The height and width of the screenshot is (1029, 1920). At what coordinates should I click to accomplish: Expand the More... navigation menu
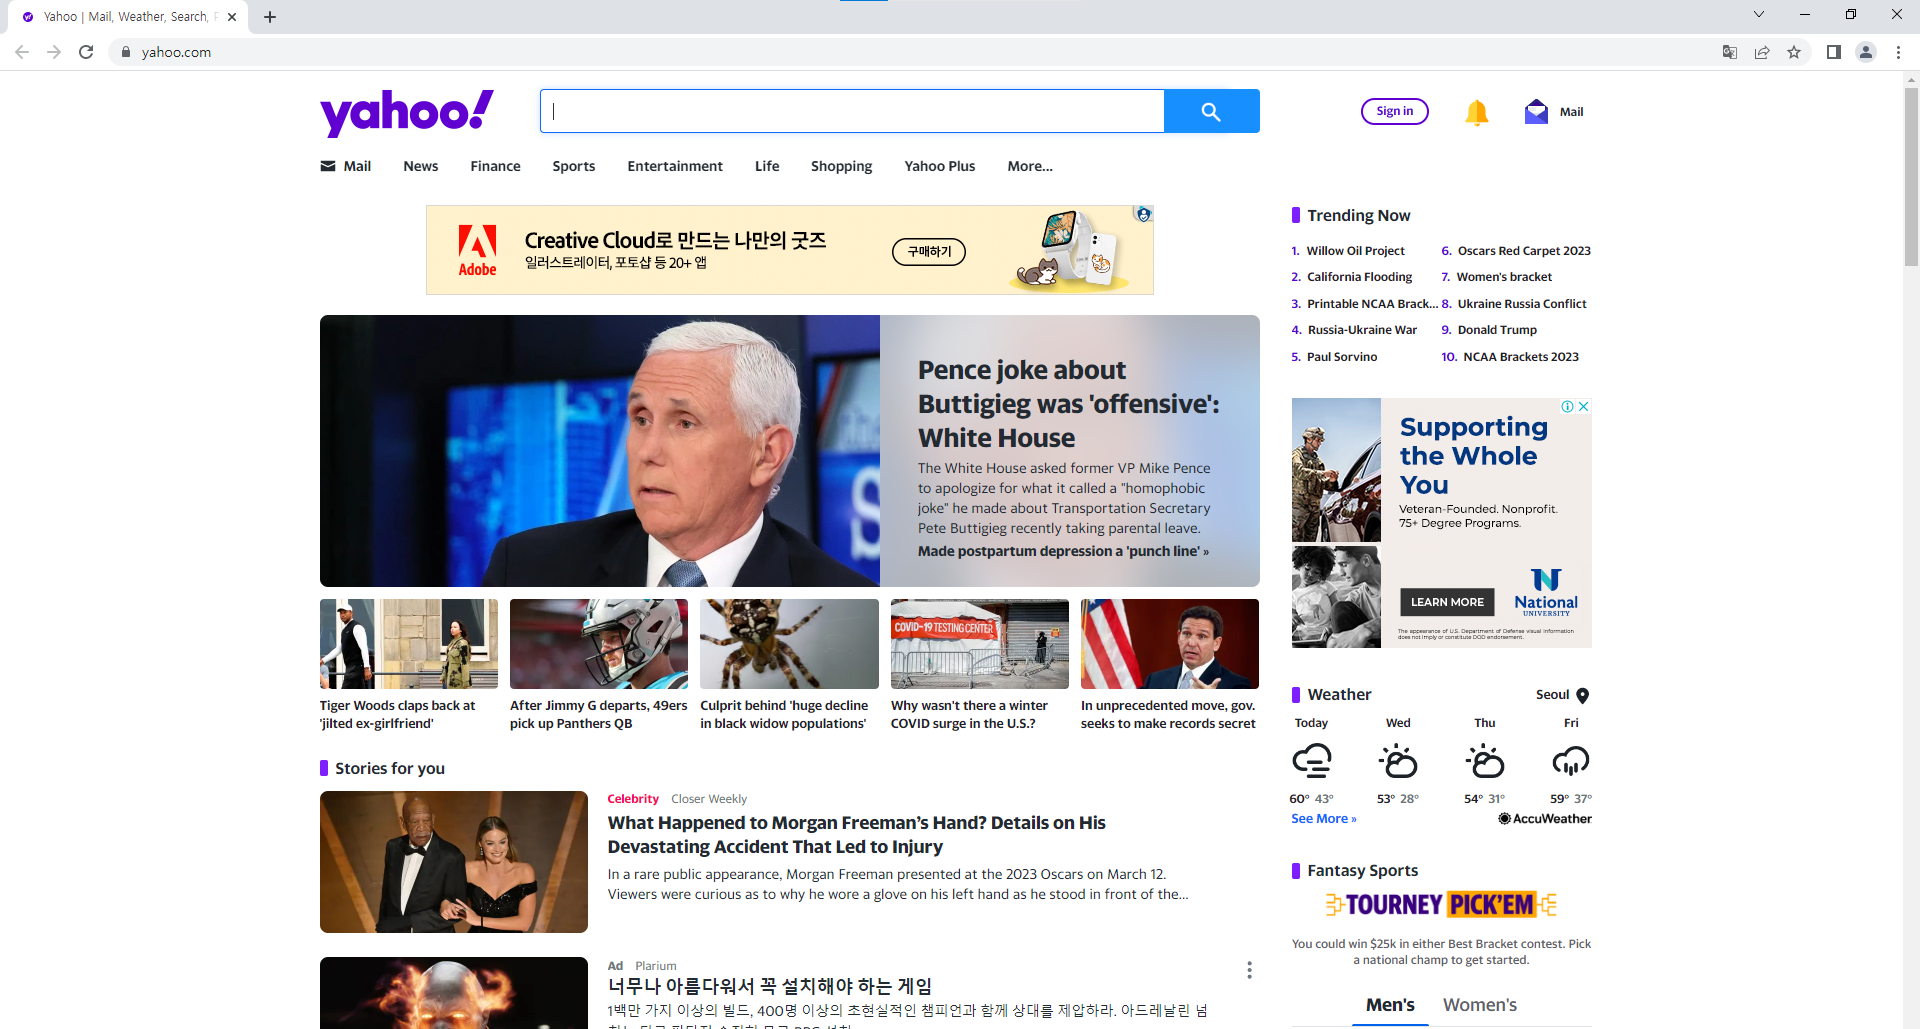pos(1030,167)
